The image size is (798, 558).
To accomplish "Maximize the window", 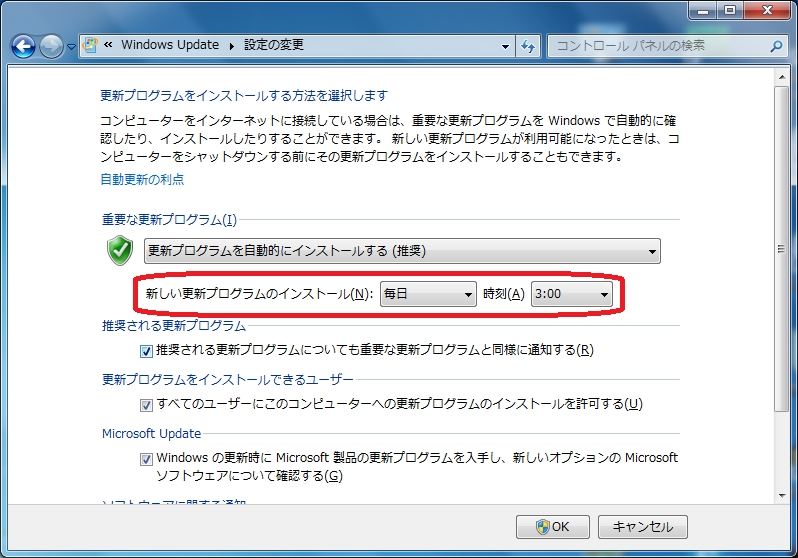I will (730, 10).
